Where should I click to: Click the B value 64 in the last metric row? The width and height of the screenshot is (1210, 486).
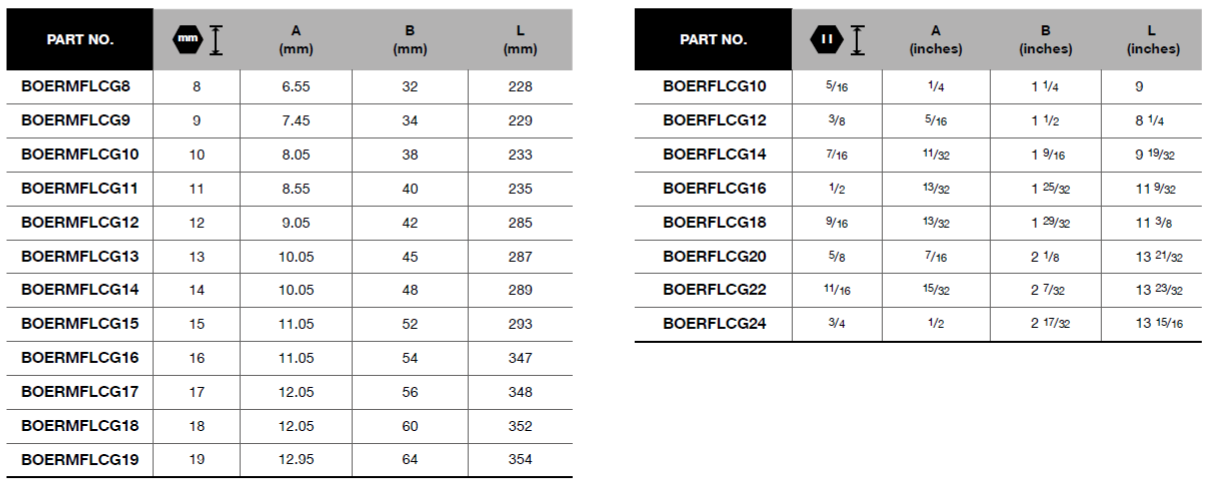pyautogui.click(x=410, y=460)
